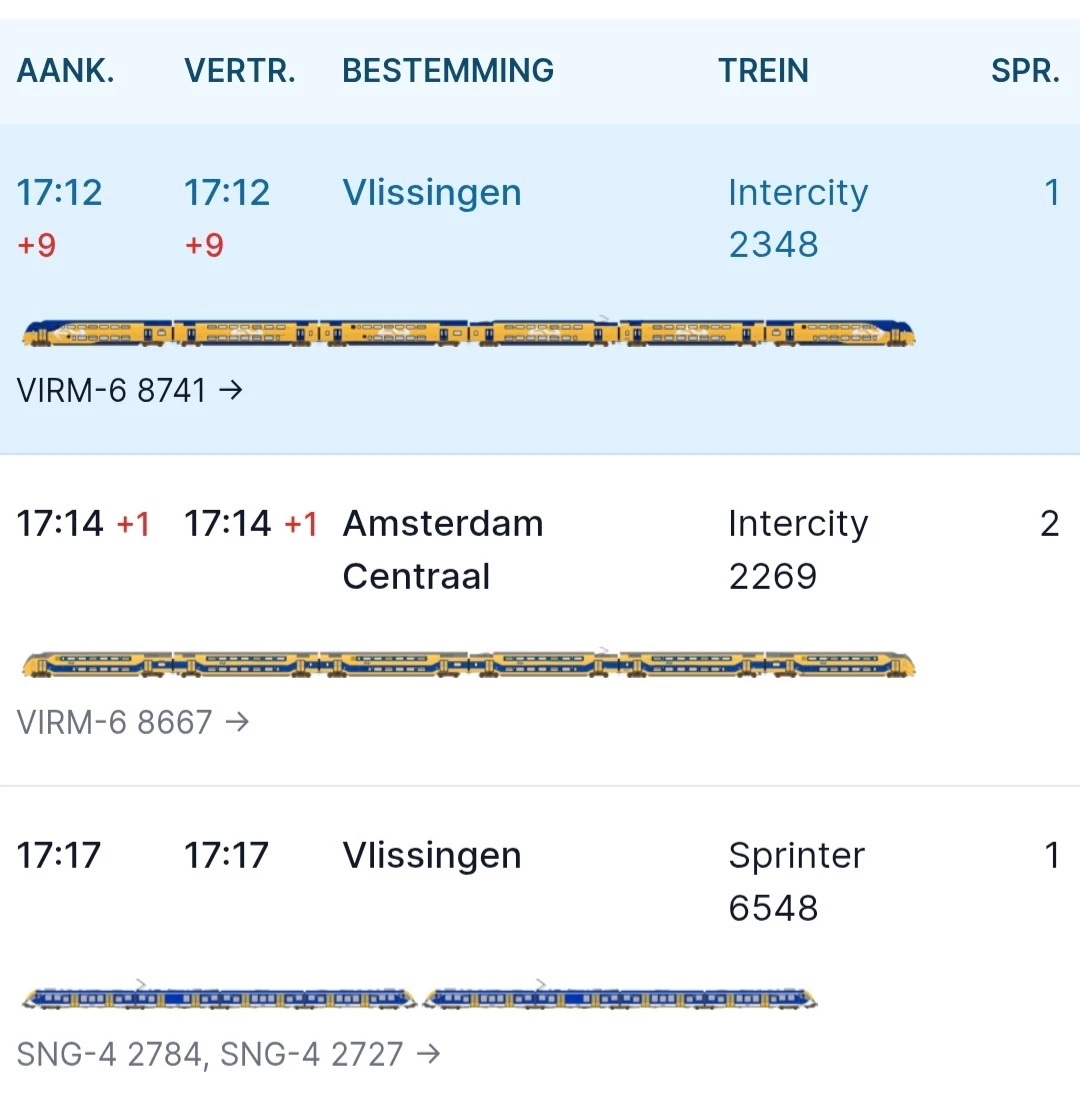Click the VIRM-6 8667 rolling stock label
Screen dimensions: 1080x1116
pos(114,721)
